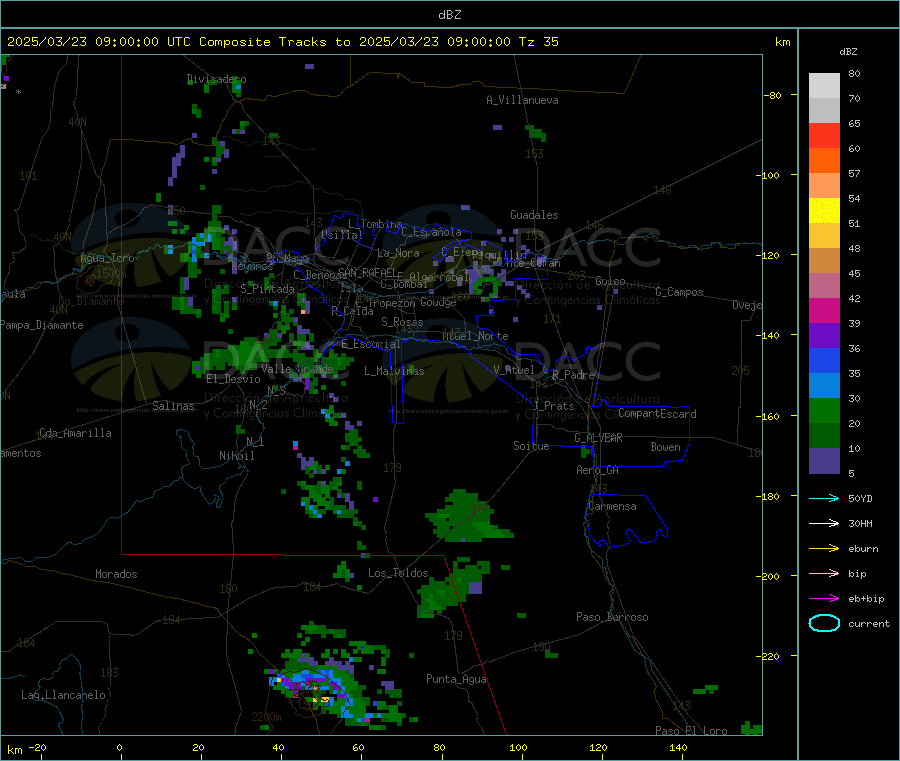Click the 2200m elevation label near bottom
This screenshot has width=900, height=761.
coord(266,717)
